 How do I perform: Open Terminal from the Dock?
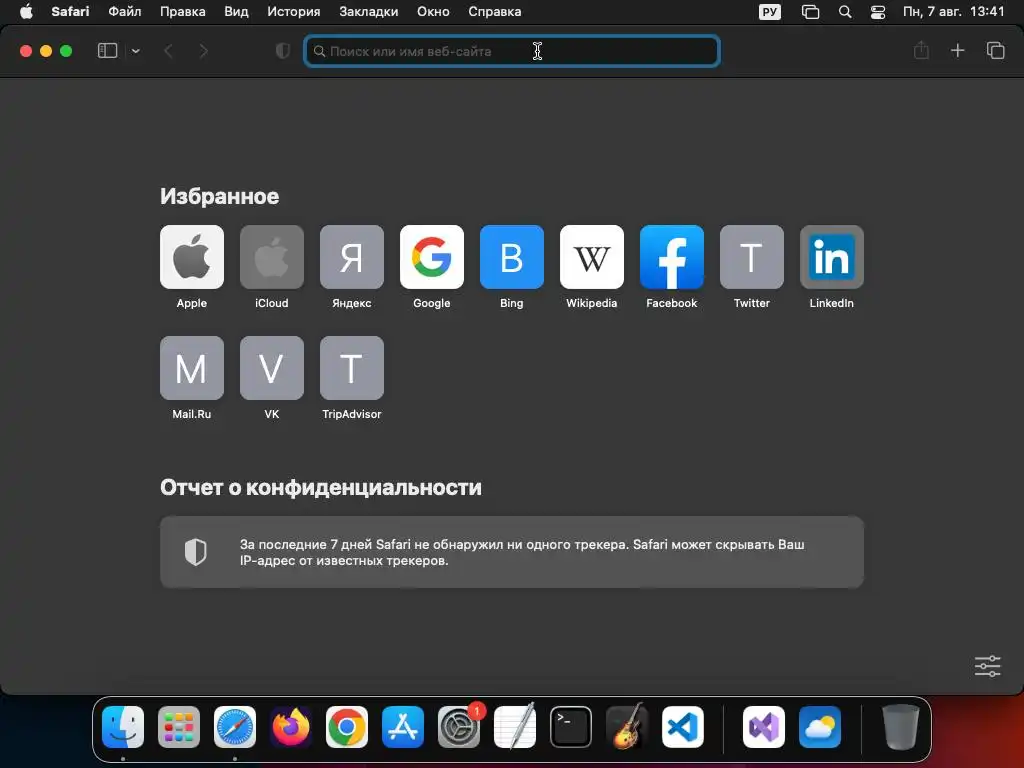(571, 727)
